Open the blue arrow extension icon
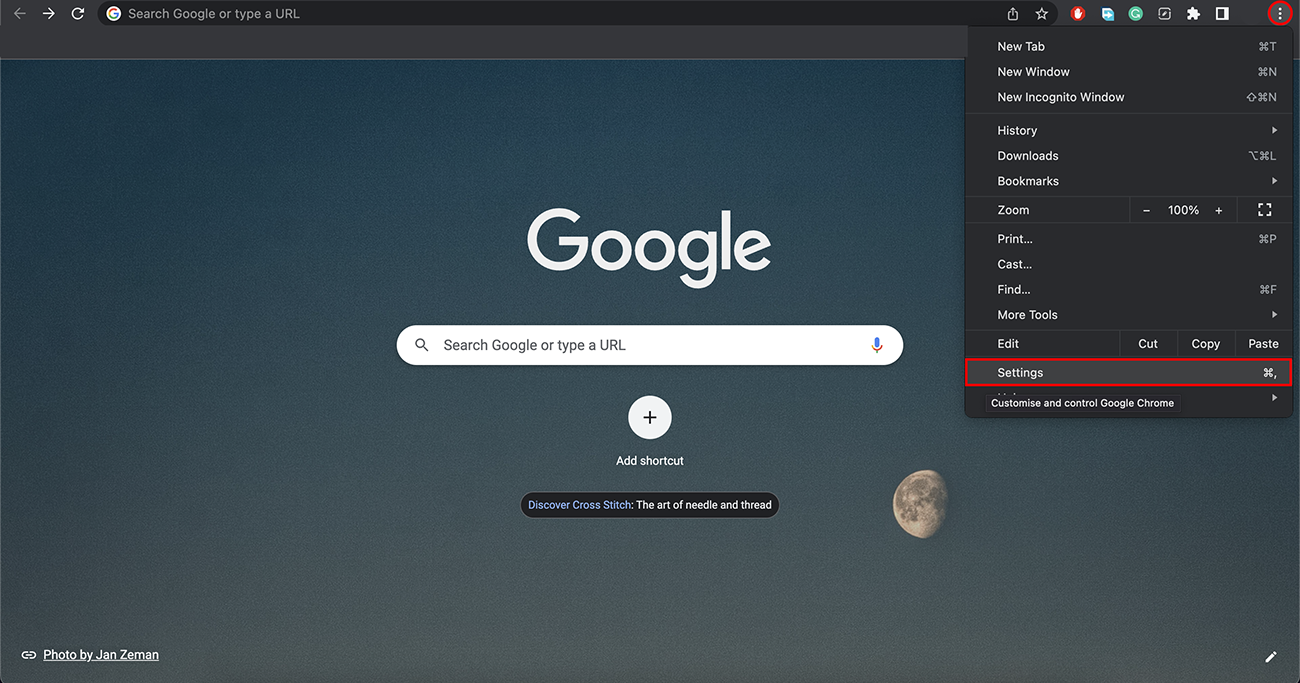This screenshot has height=683, width=1300. point(1107,14)
